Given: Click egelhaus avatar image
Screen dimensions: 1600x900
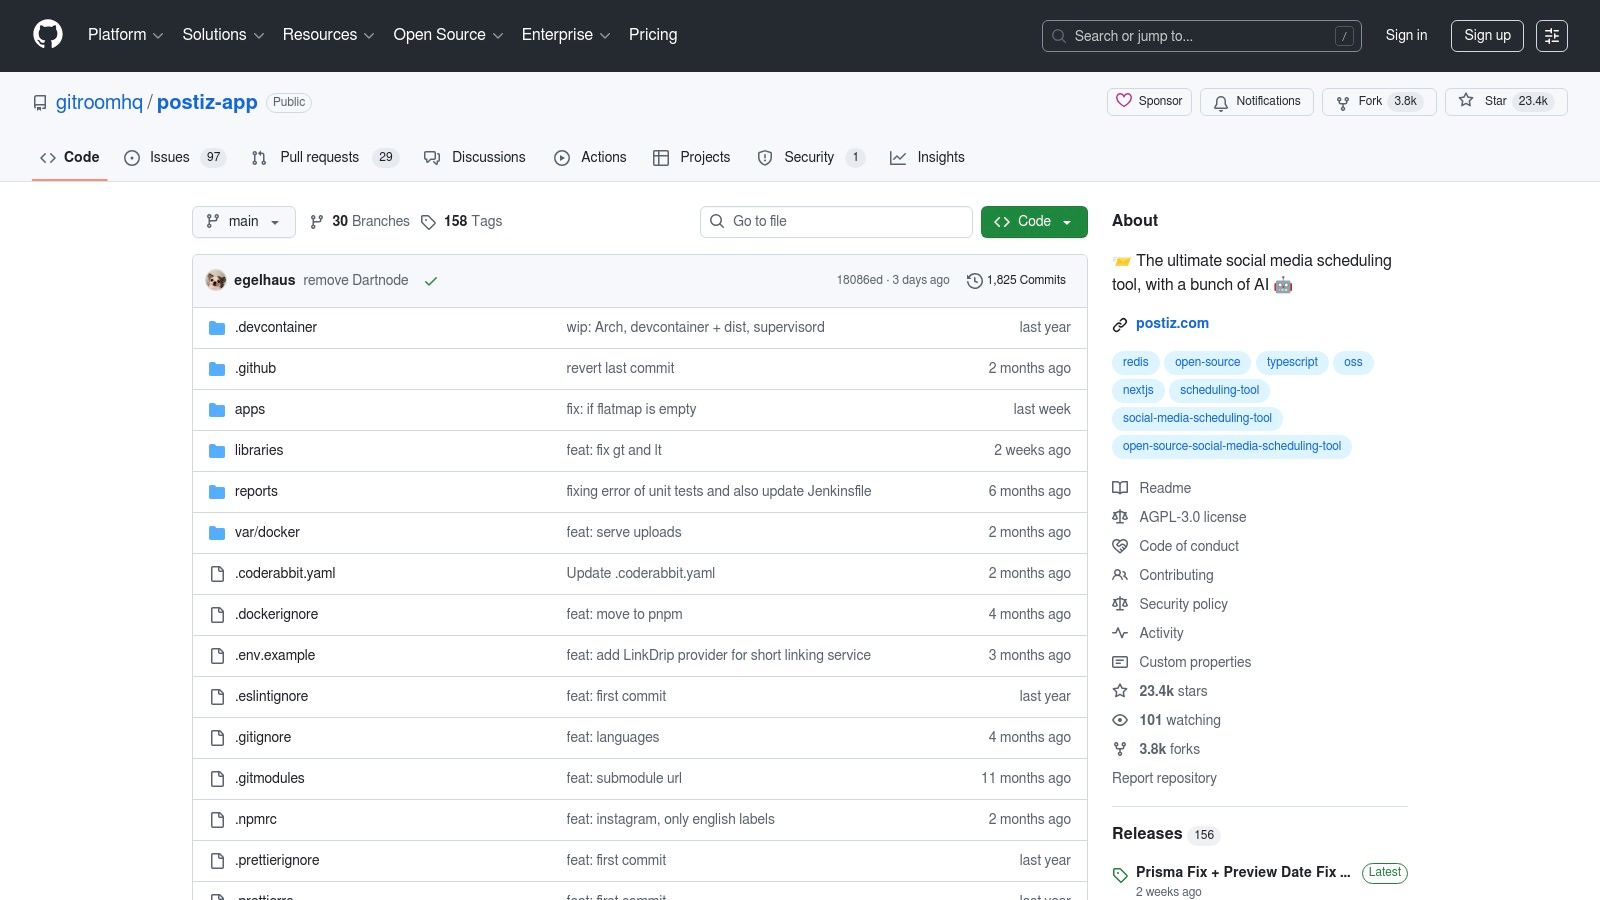Looking at the screenshot, I should click(216, 280).
